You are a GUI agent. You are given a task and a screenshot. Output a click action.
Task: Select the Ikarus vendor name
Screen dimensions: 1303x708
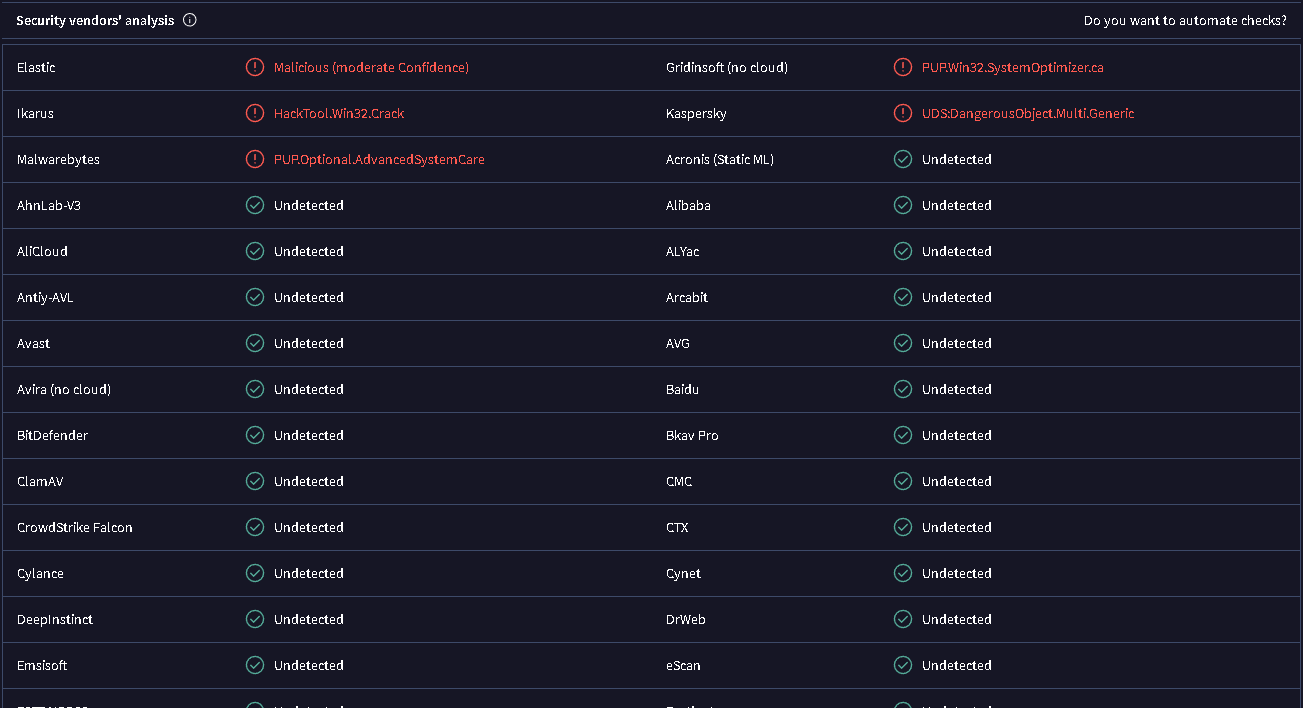(x=35, y=113)
